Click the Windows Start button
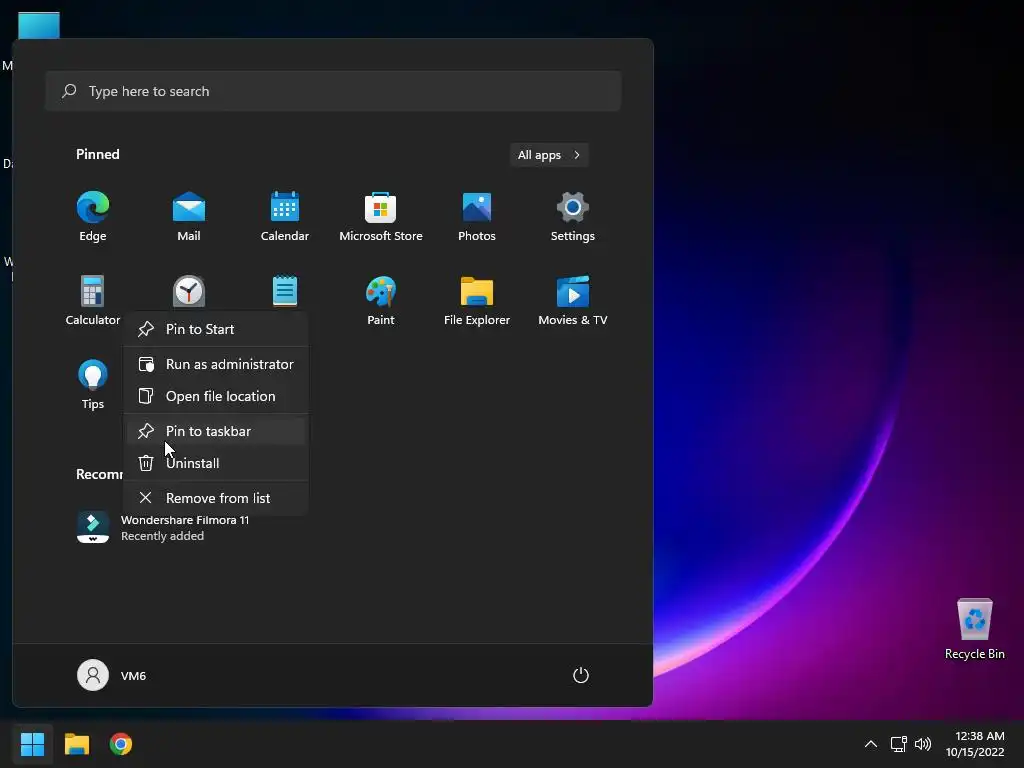Viewport: 1024px width, 768px height. pyautogui.click(x=33, y=744)
